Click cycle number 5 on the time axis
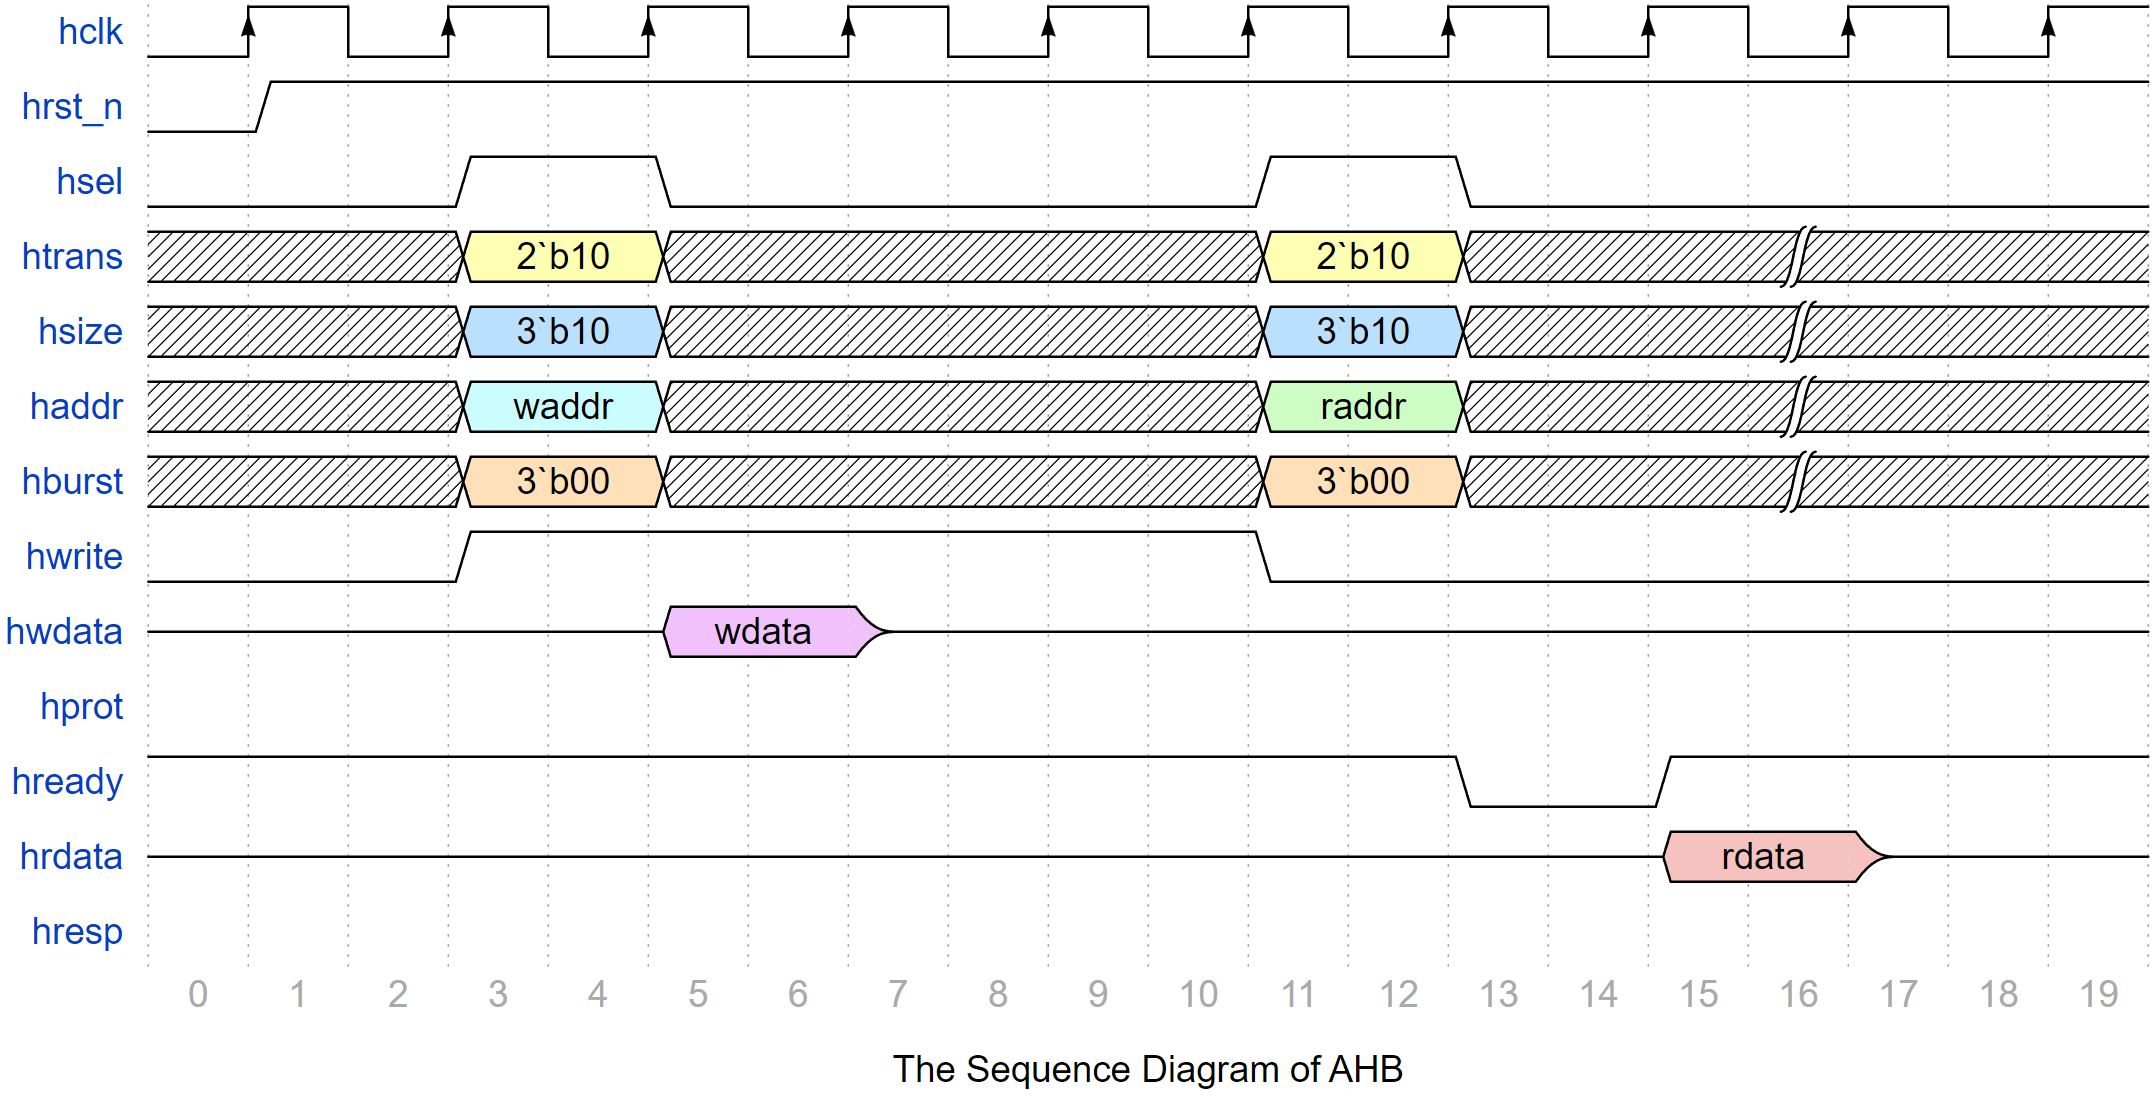The image size is (2154, 1098). coord(698,995)
